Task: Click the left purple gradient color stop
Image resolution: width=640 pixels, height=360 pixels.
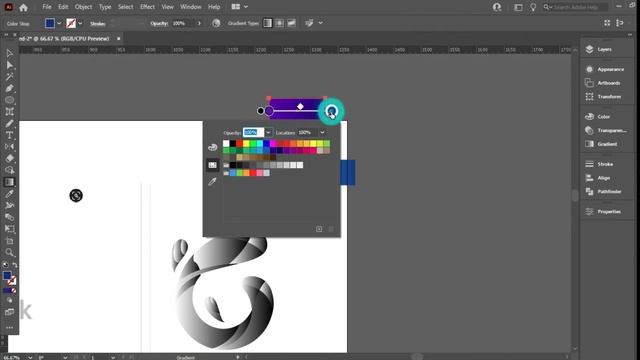Action: [x=269, y=111]
